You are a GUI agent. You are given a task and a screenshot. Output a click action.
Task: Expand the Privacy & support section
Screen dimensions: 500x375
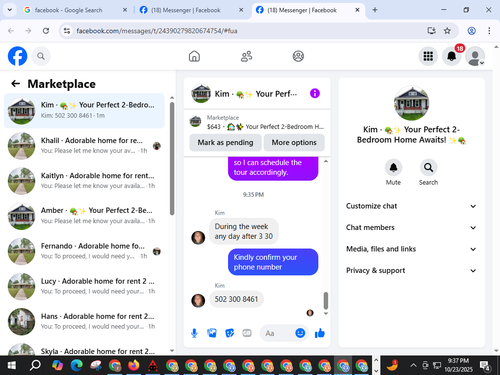pyautogui.click(x=411, y=270)
